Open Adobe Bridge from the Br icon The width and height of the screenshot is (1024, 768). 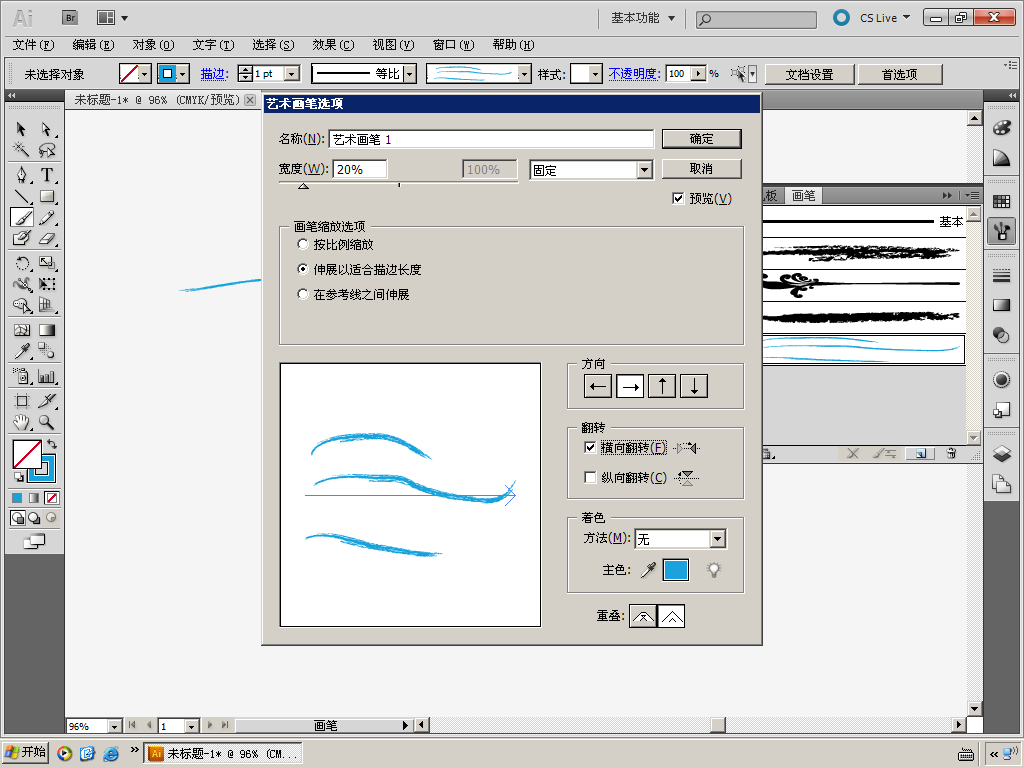pos(70,18)
